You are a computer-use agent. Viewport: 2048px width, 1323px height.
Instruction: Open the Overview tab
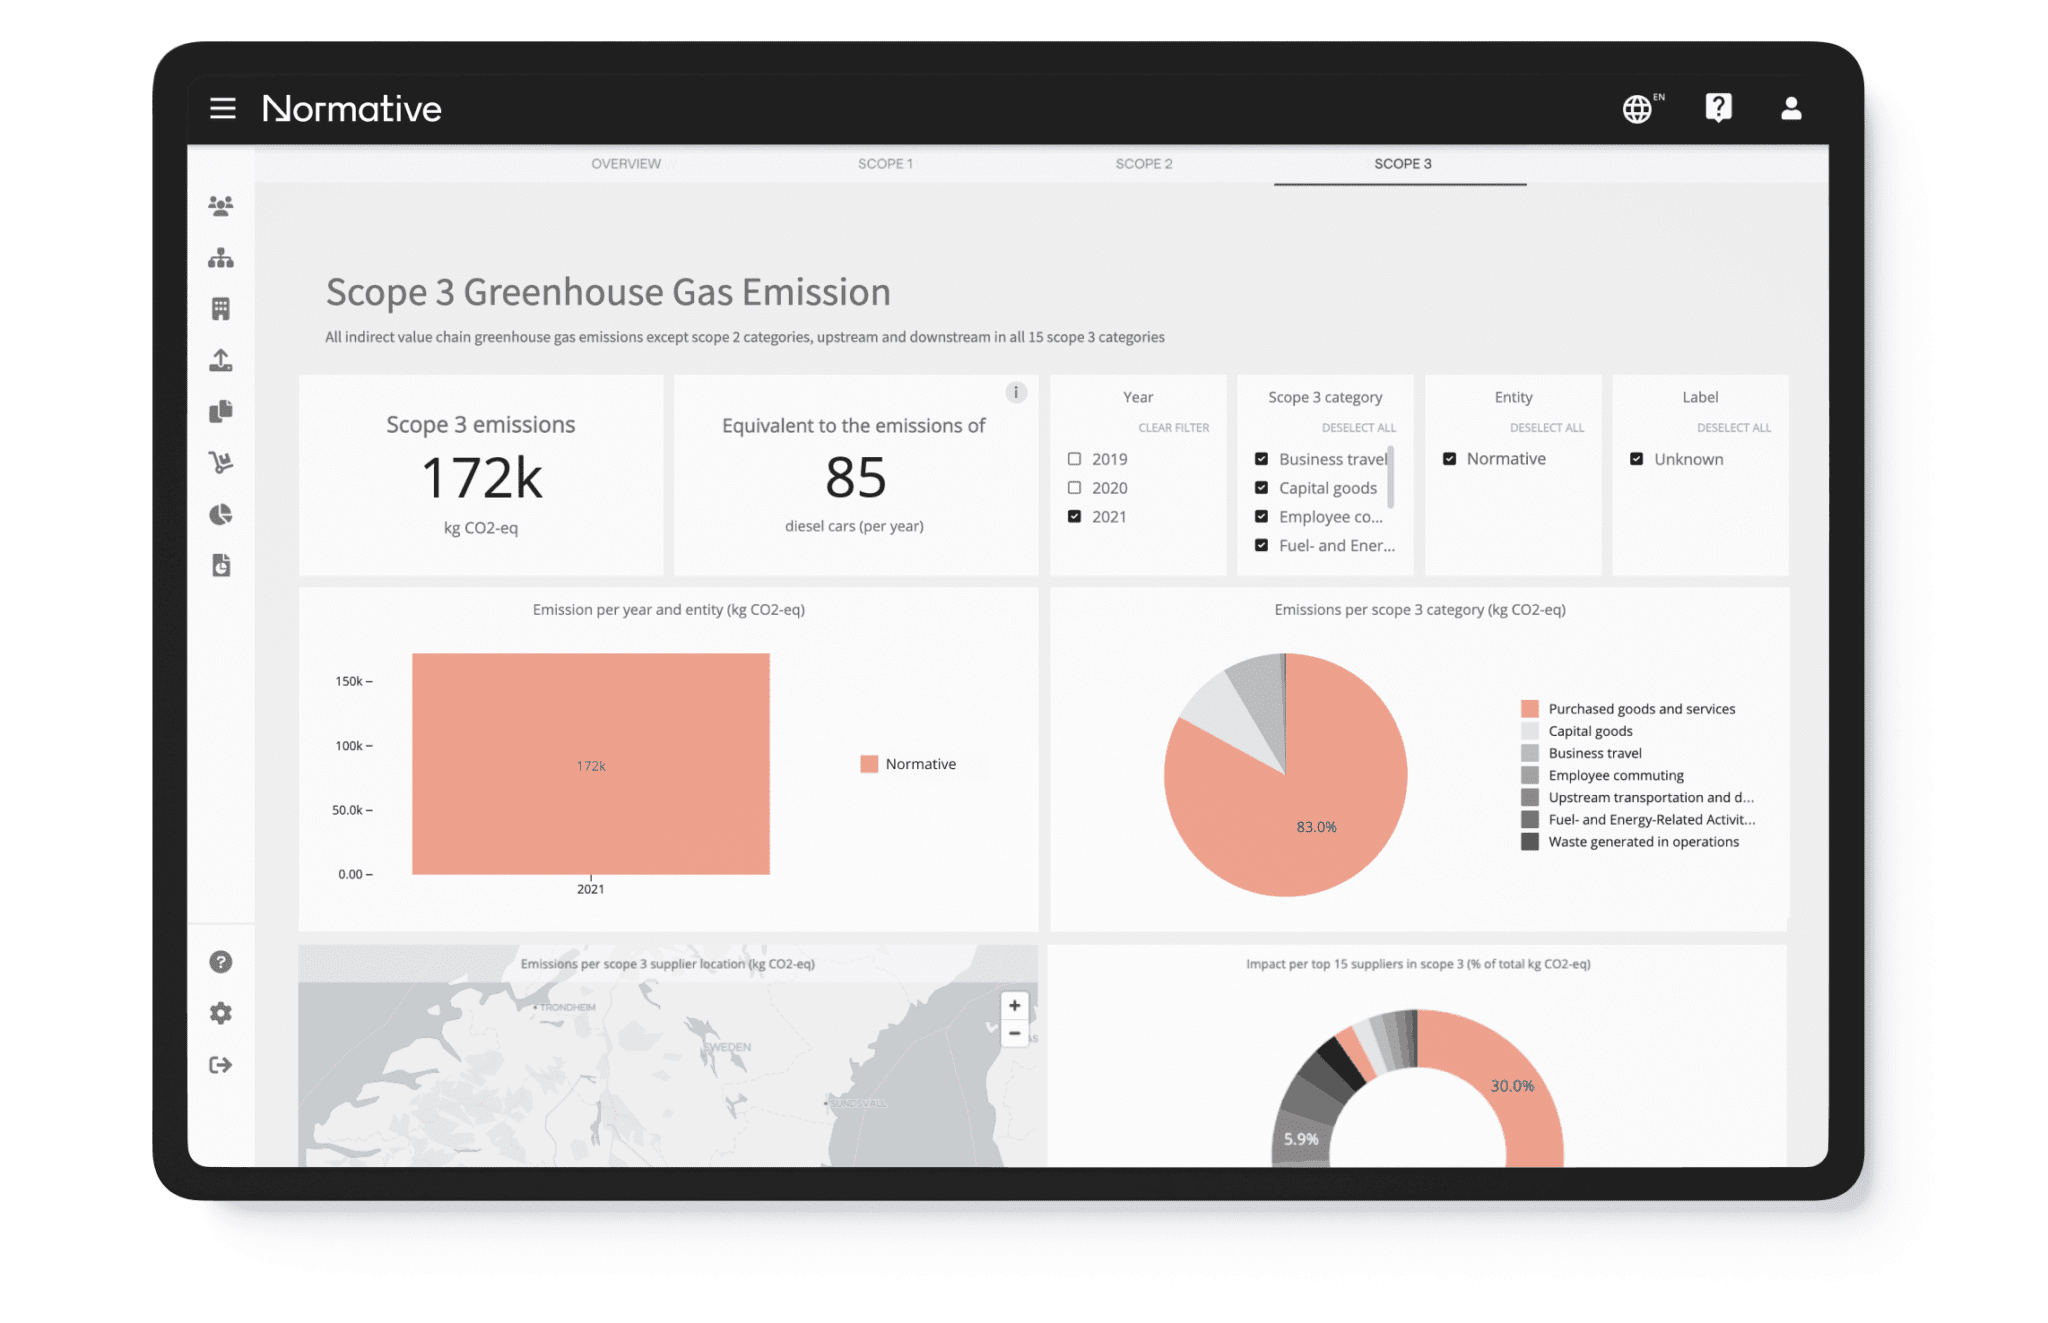626,163
